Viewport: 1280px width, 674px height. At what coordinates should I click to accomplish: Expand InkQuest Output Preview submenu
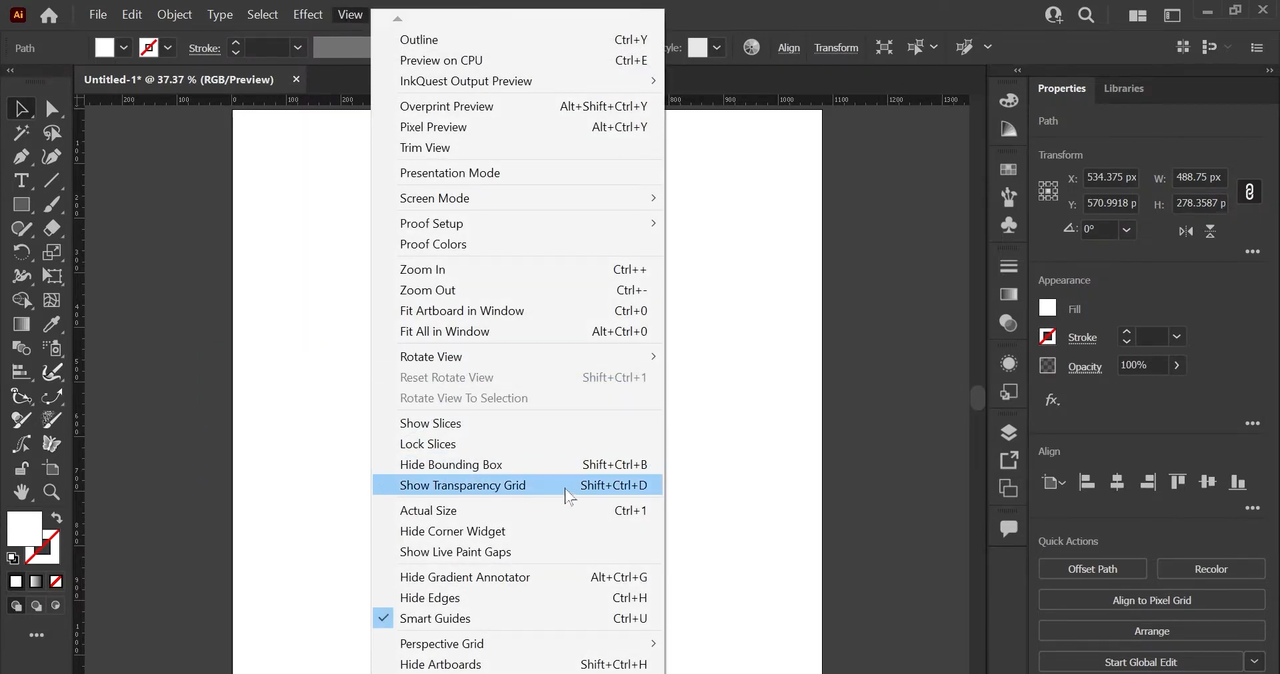click(517, 81)
